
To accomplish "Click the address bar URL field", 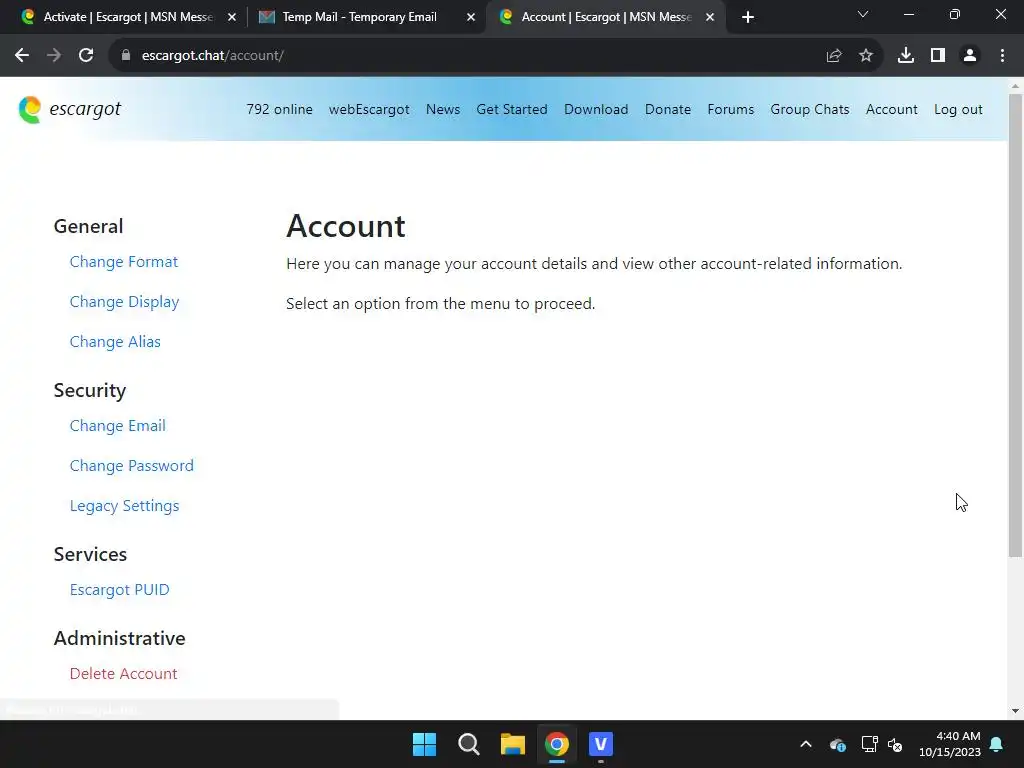I will 470,56.
